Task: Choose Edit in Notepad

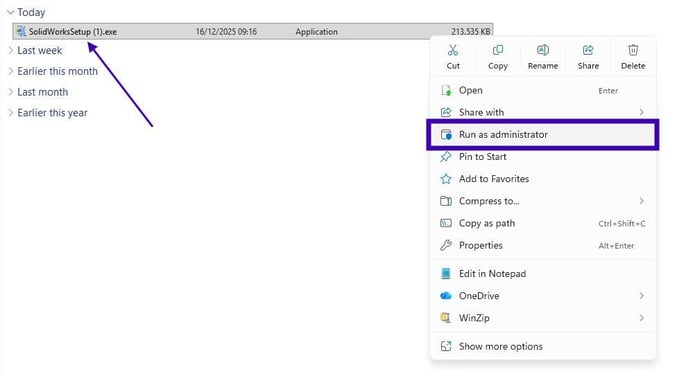Action: (x=543, y=274)
